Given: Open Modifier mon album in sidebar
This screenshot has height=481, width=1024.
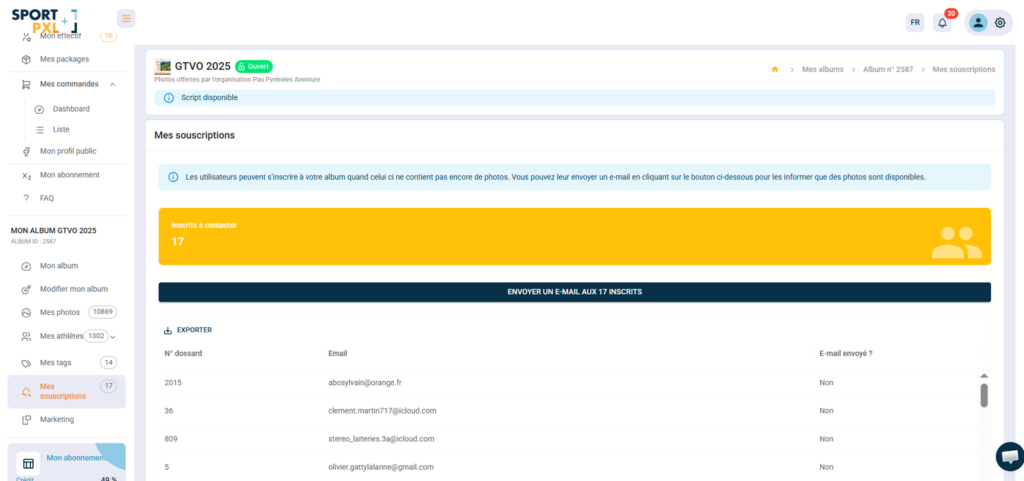Looking at the screenshot, I should click(x=73, y=289).
